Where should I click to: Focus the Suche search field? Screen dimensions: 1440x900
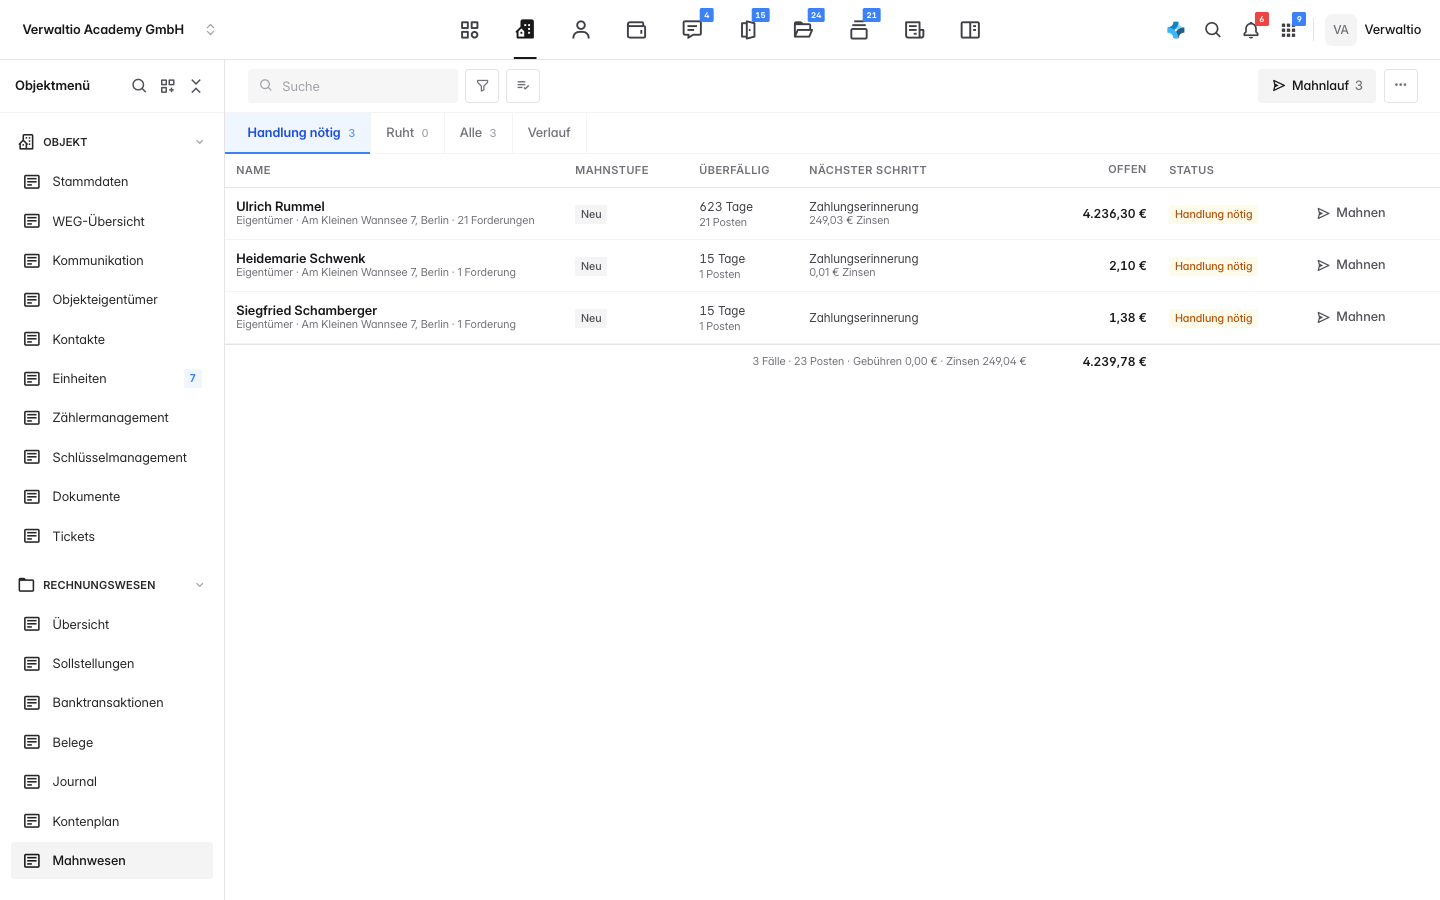[x=353, y=86]
